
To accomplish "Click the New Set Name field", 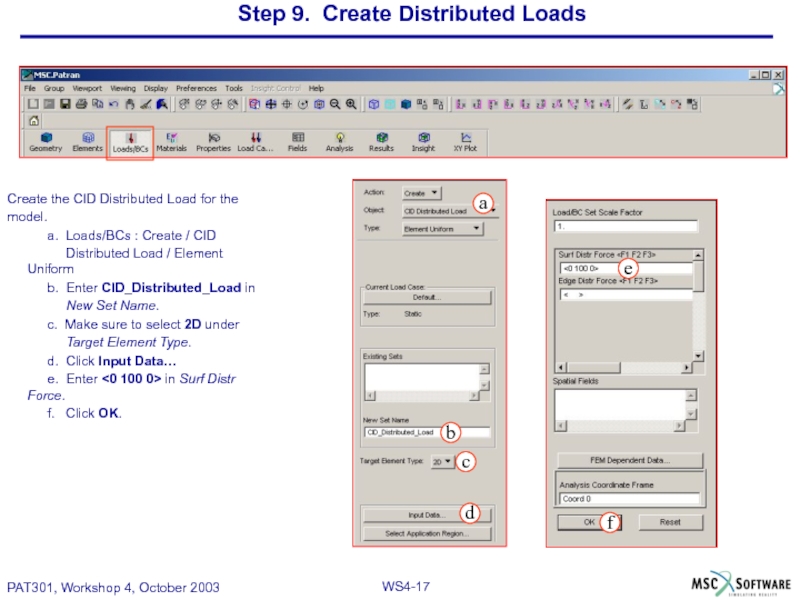I will (x=427, y=432).
